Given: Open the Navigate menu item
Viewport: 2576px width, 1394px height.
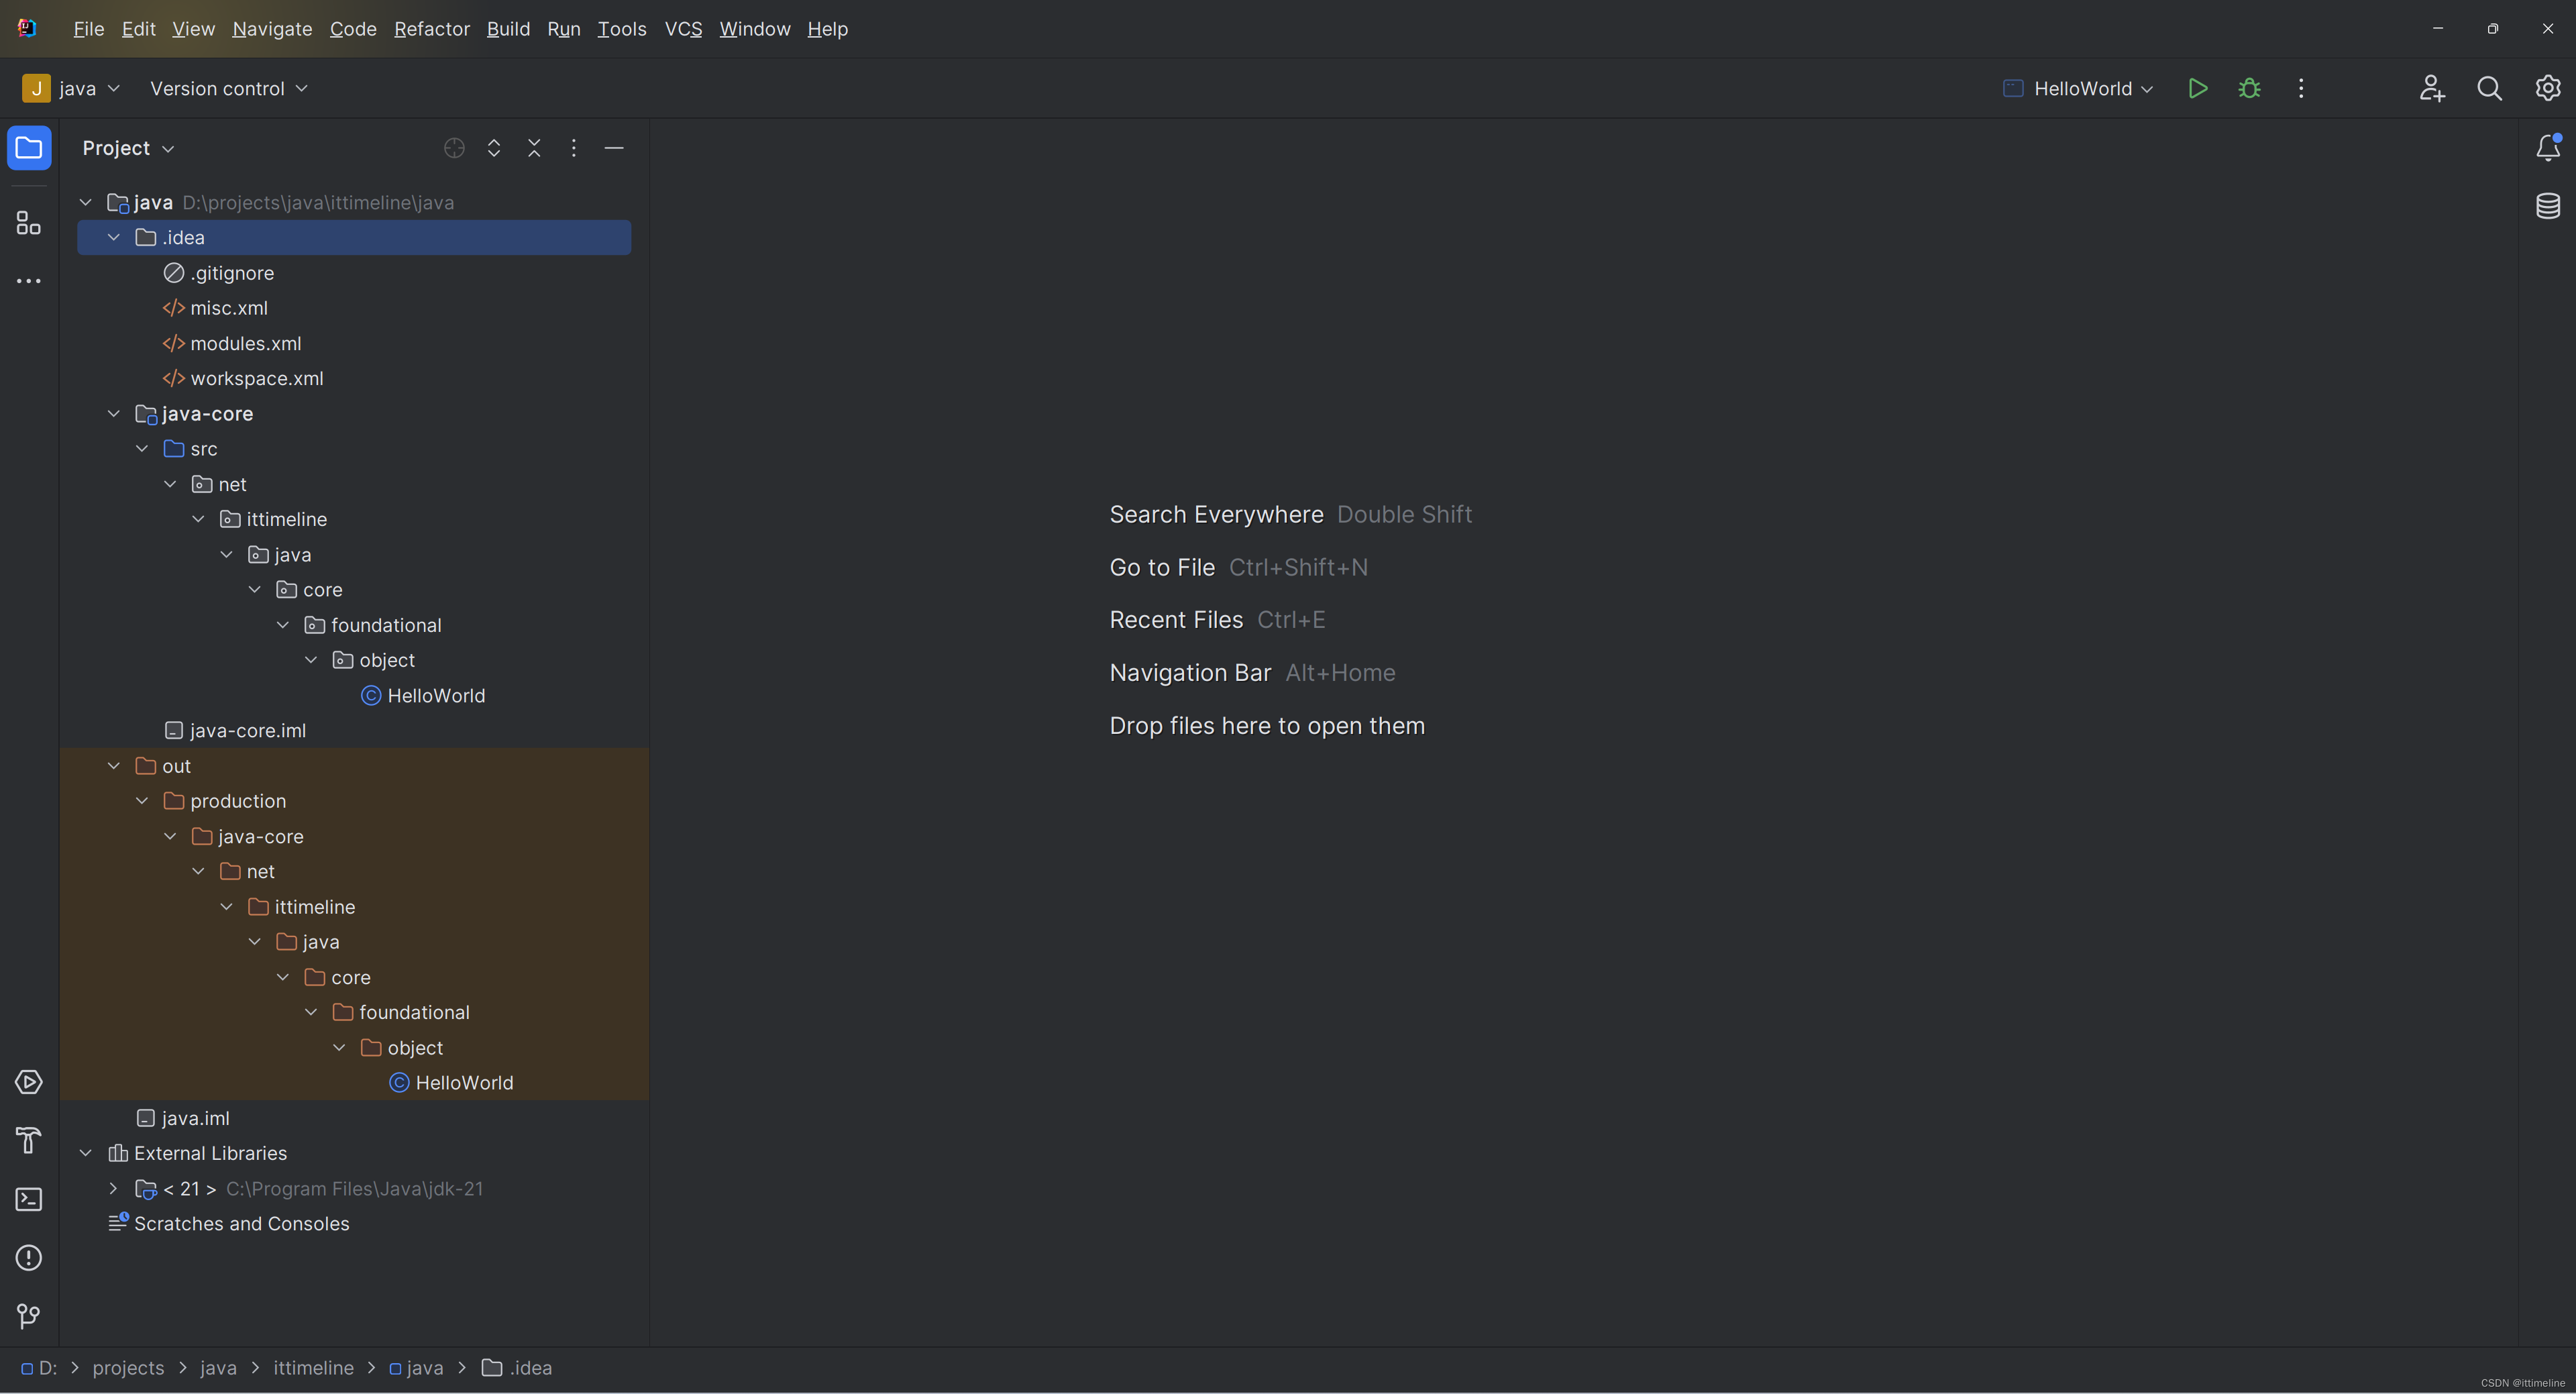Looking at the screenshot, I should [x=273, y=28].
